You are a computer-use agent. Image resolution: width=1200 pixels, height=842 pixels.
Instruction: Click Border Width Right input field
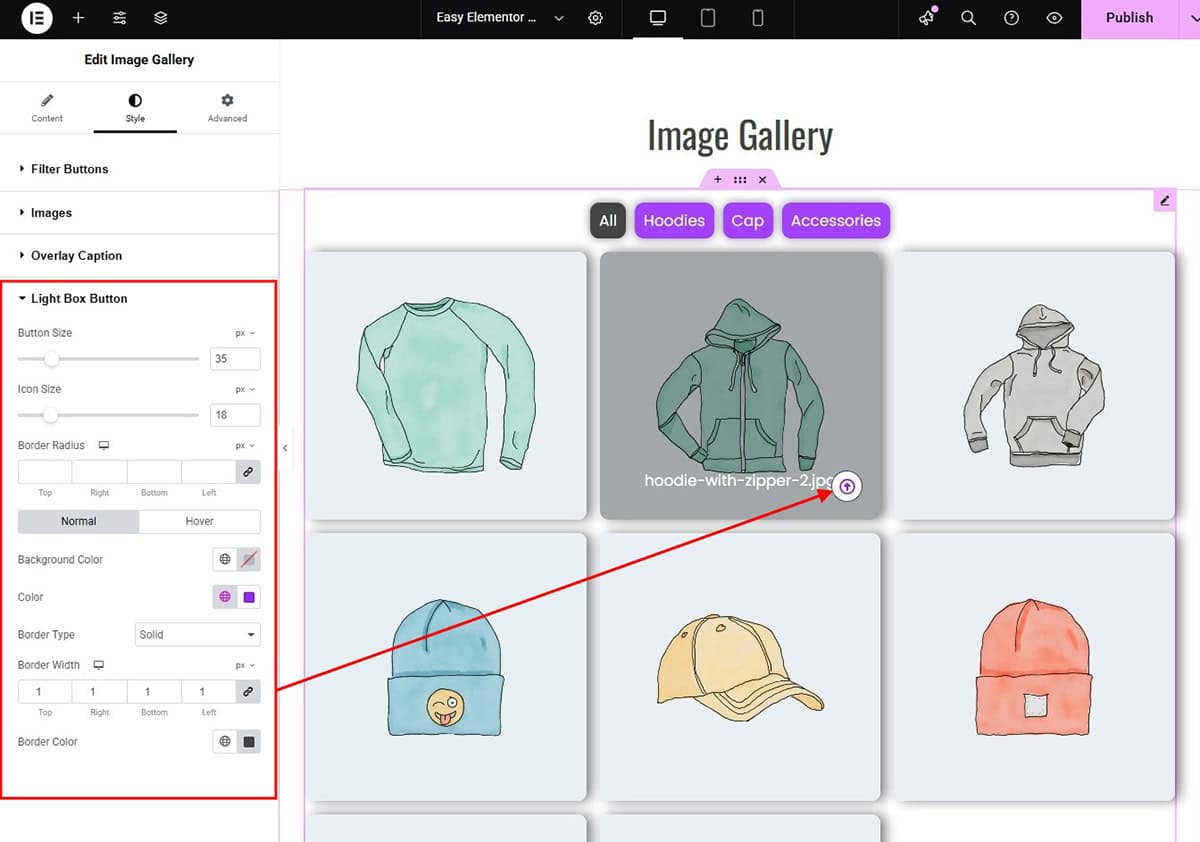tap(99, 691)
